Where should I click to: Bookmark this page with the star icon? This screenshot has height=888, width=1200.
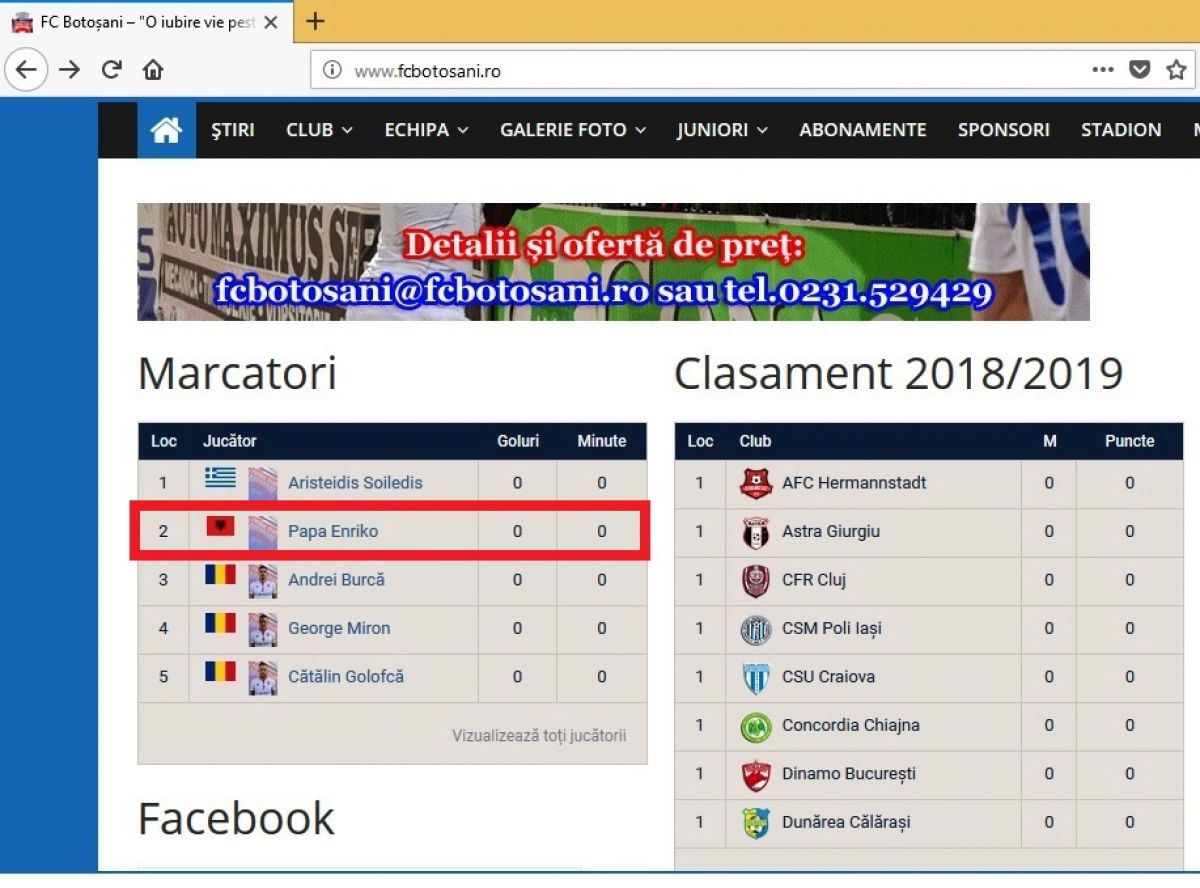point(1176,70)
